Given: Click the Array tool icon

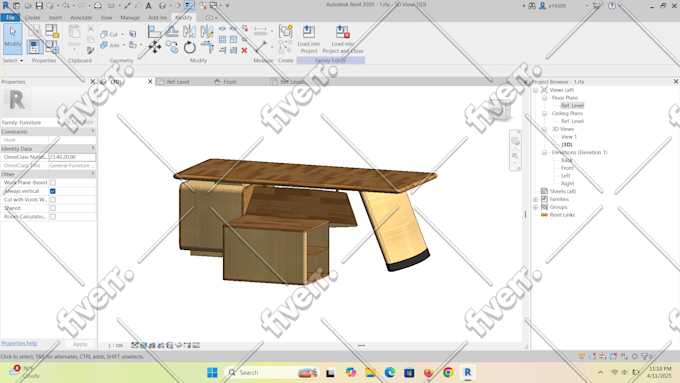Looking at the screenshot, I should tap(222, 39).
